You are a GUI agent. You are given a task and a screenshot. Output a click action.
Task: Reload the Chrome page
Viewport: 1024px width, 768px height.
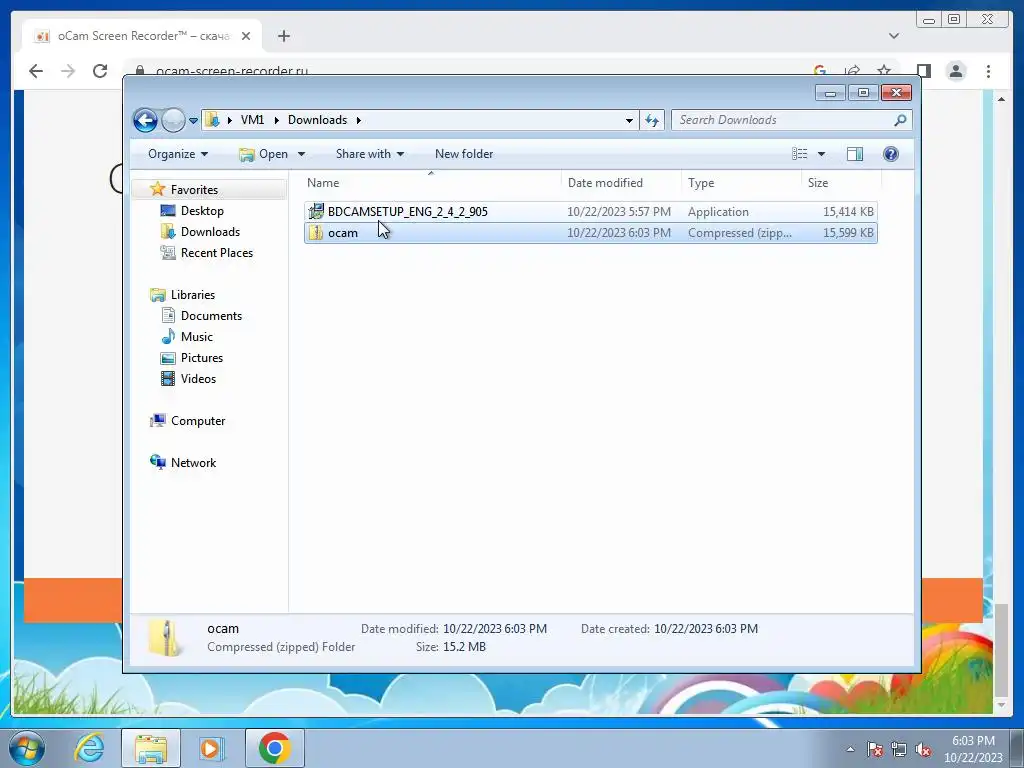tap(100, 71)
